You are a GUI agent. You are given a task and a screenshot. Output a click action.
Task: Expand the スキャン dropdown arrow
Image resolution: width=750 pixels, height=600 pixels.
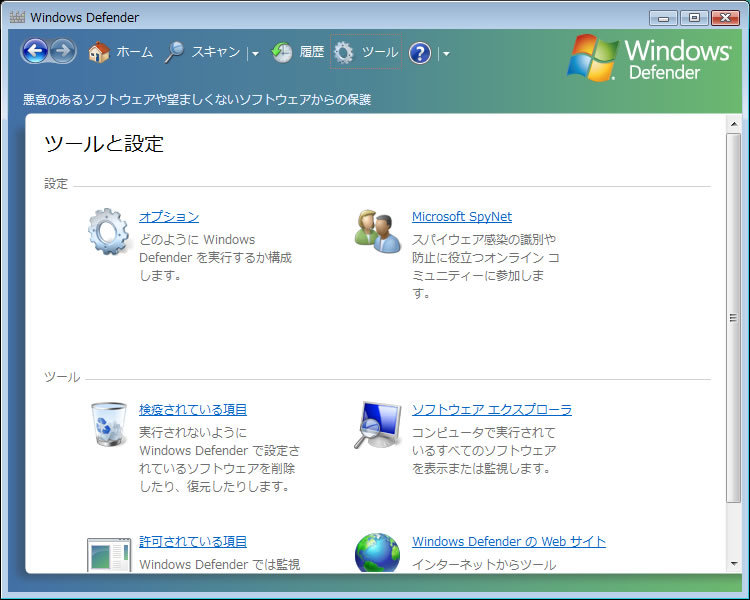click(x=255, y=53)
